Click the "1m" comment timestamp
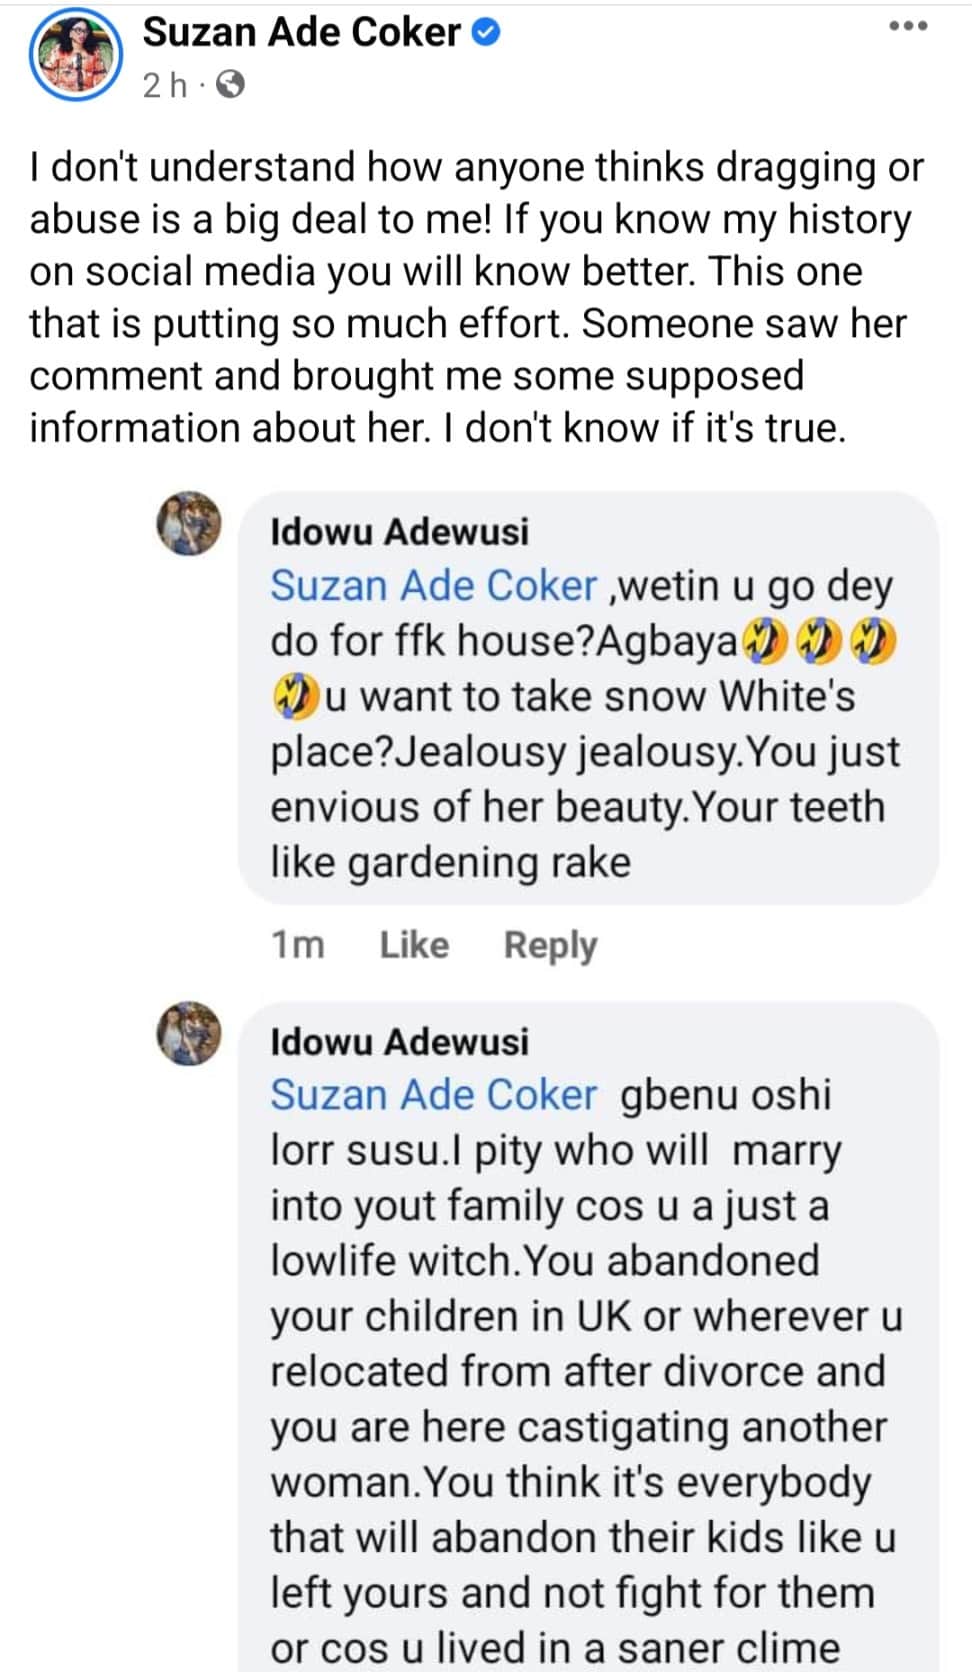Screen dimensions: 972x1672 [298, 944]
